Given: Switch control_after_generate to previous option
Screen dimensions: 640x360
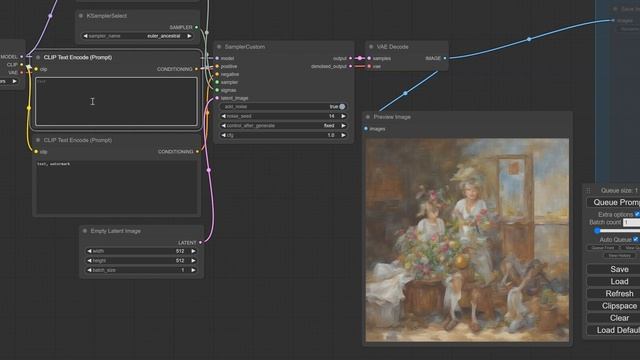Looking at the screenshot, I should coord(223,126).
